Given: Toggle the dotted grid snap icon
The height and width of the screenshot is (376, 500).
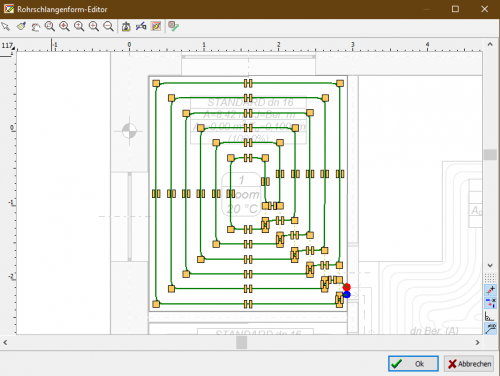Looking at the screenshot, I should (x=490, y=277).
